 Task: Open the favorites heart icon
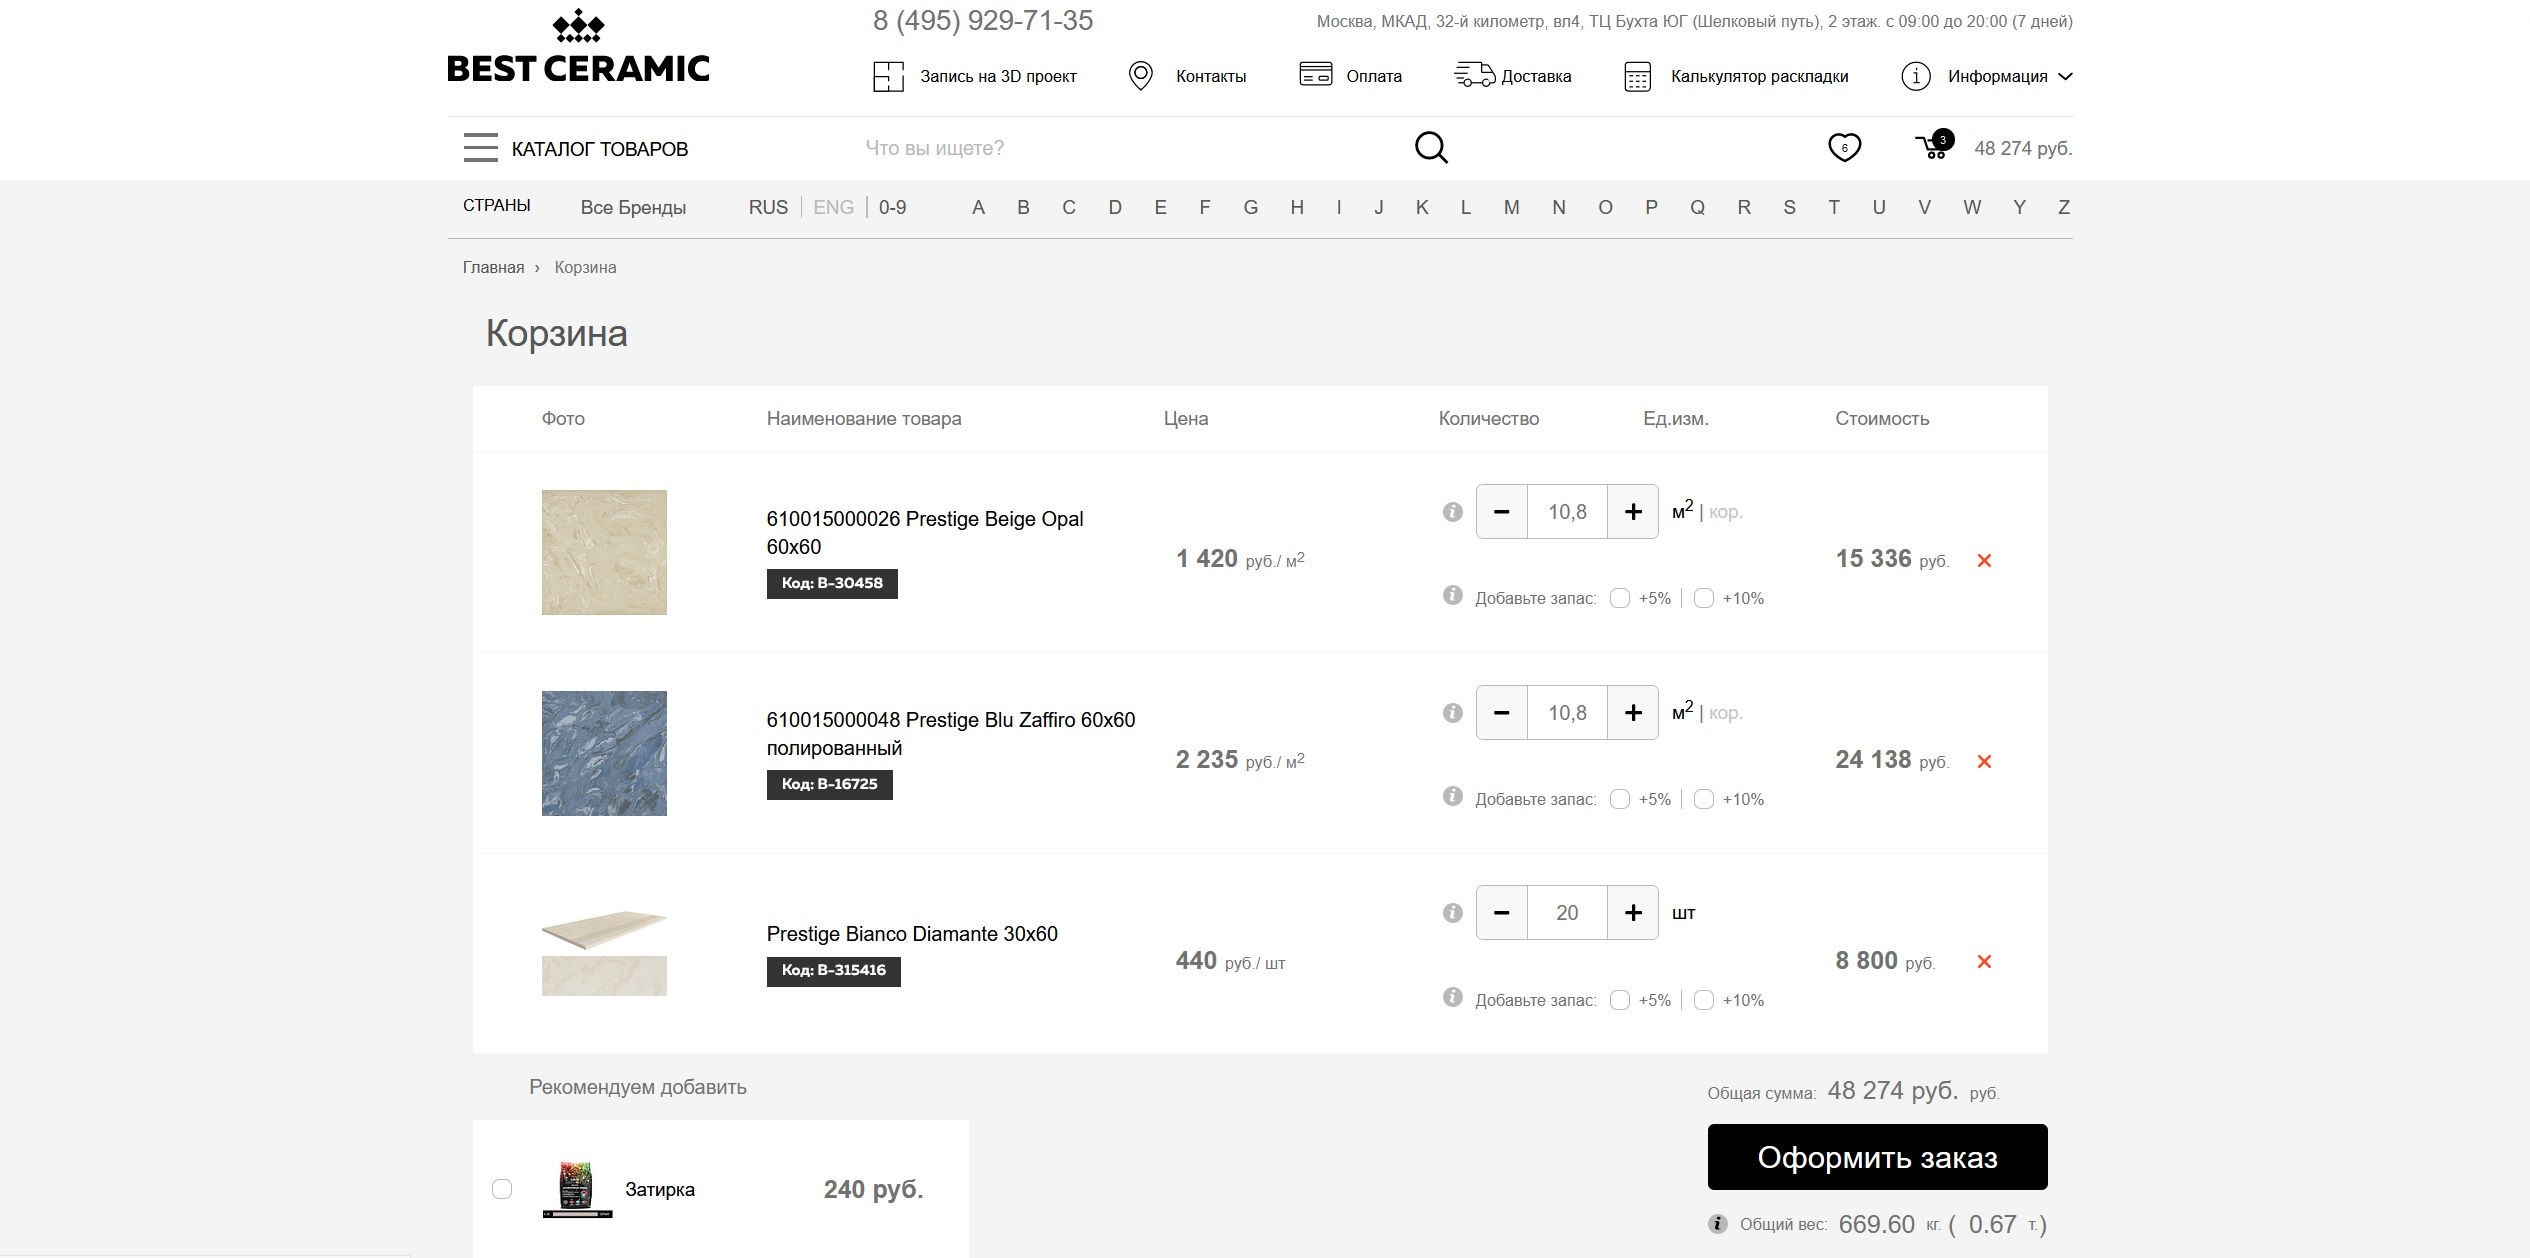coord(1844,148)
